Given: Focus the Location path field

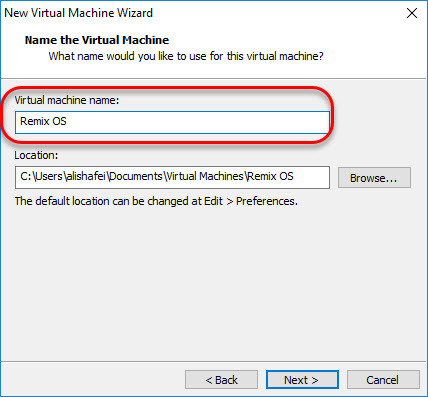Looking at the screenshot, I should tap(172, 177).
